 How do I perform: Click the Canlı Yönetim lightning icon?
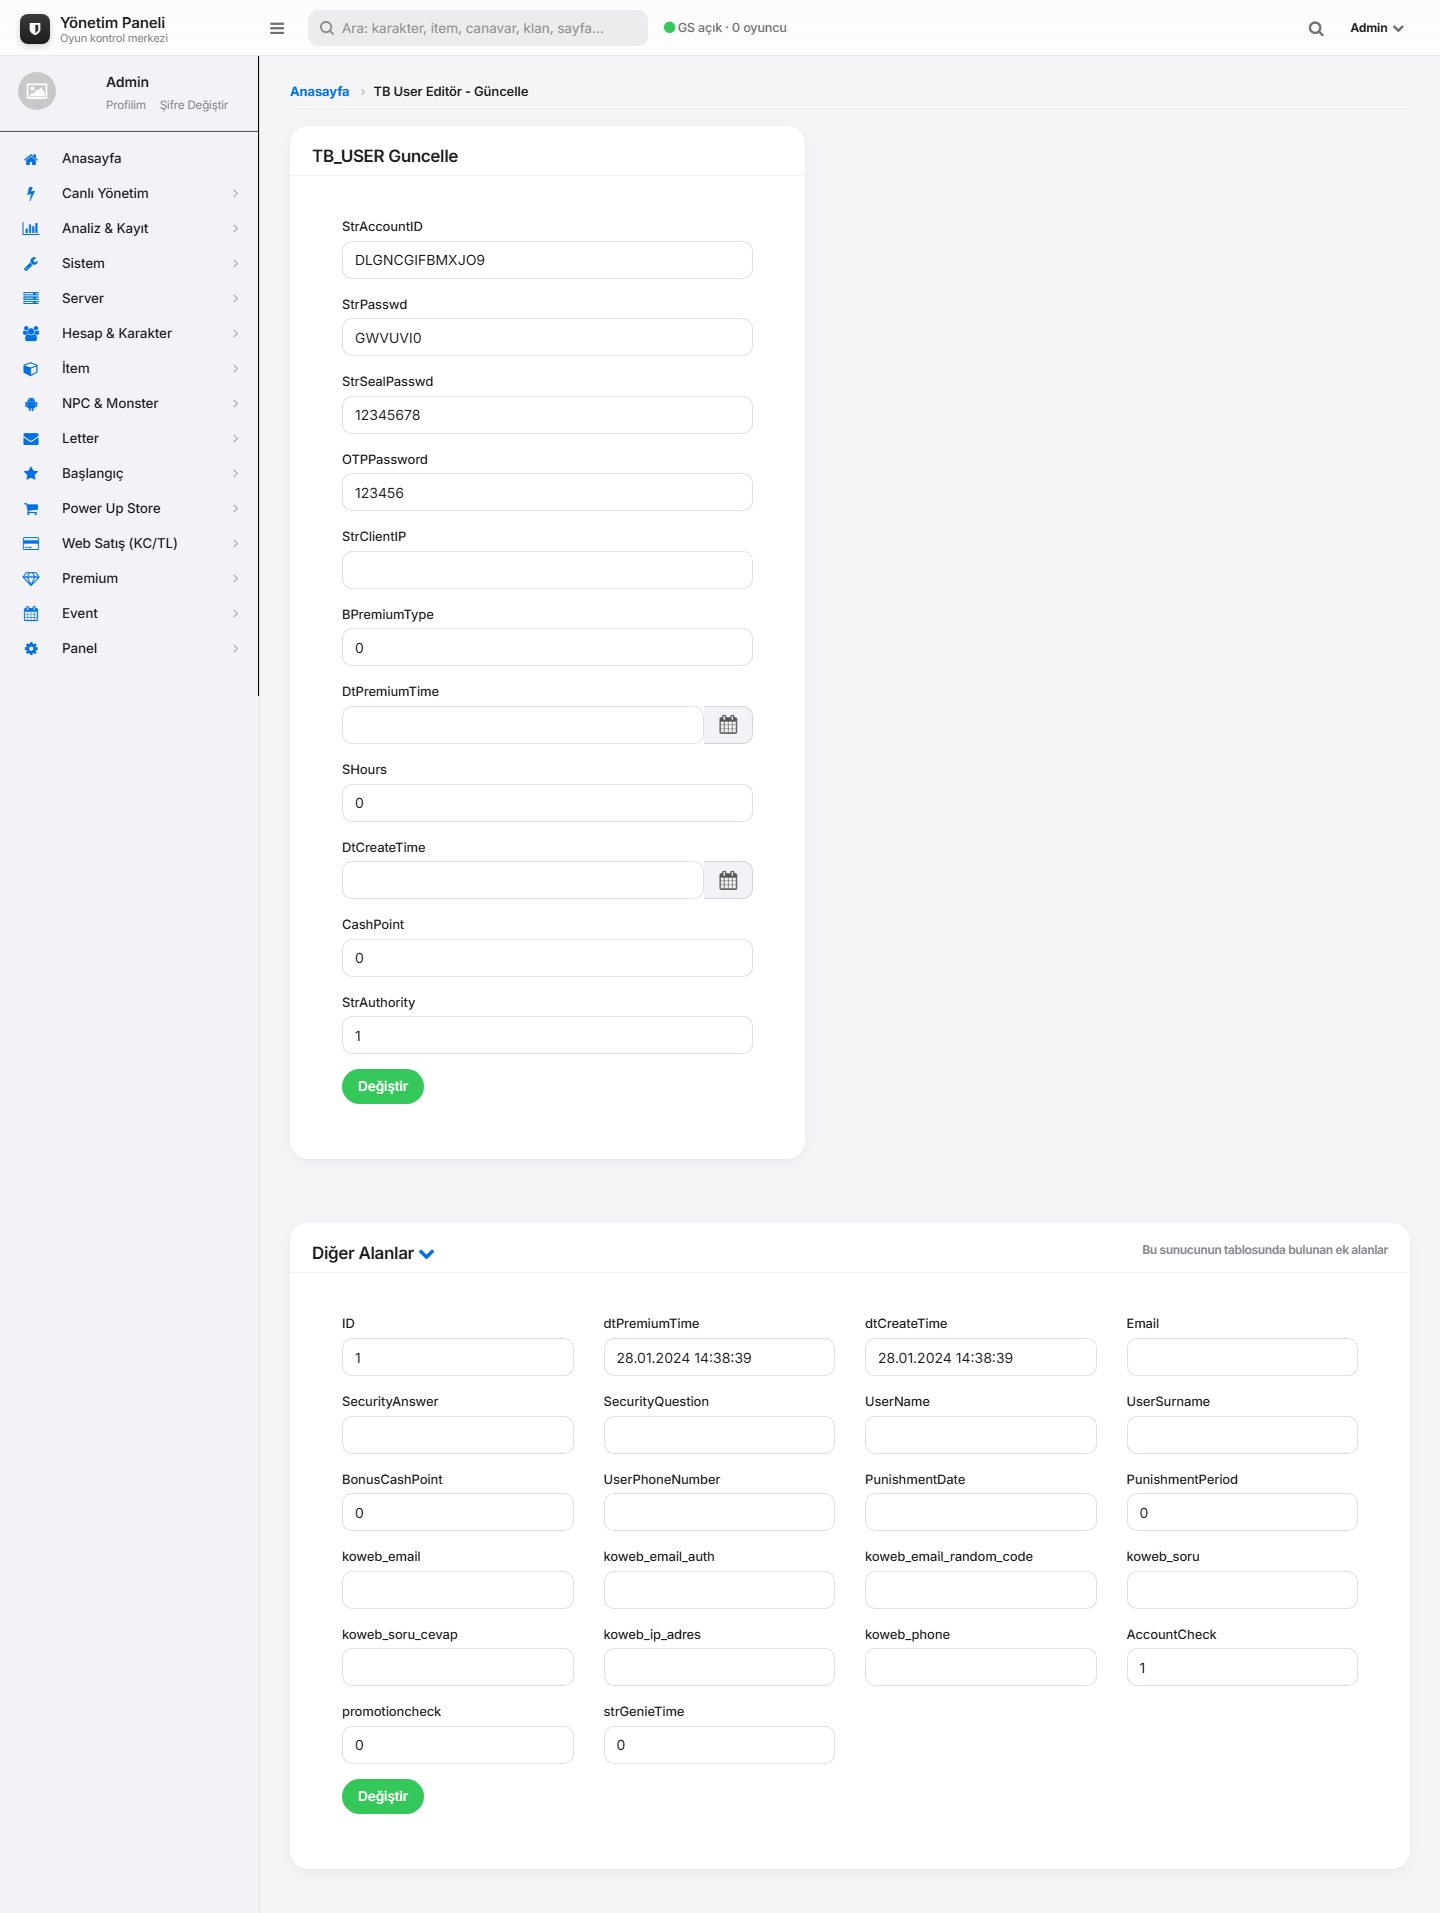tap(31, 194)
